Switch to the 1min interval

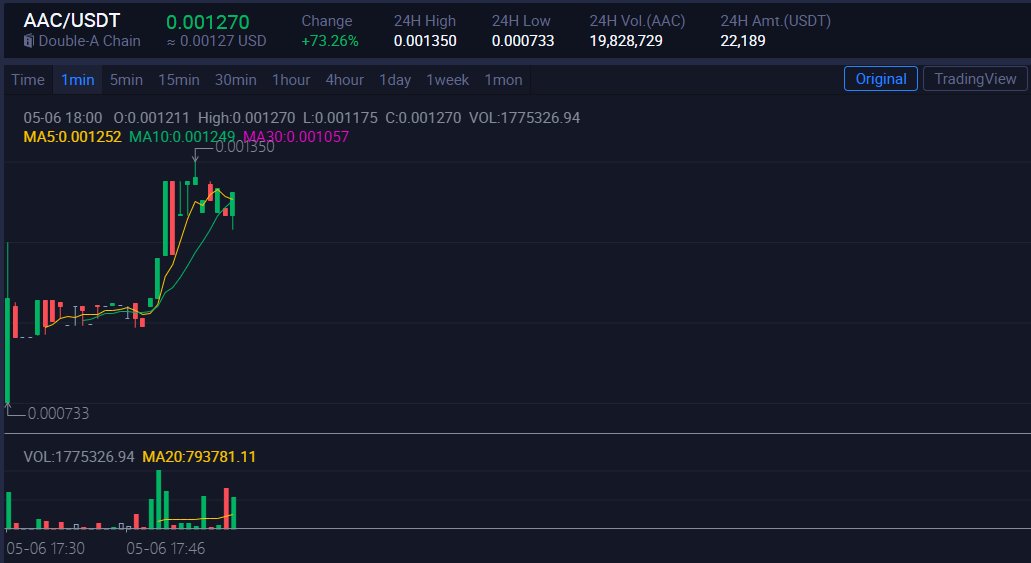click(78, 80)
